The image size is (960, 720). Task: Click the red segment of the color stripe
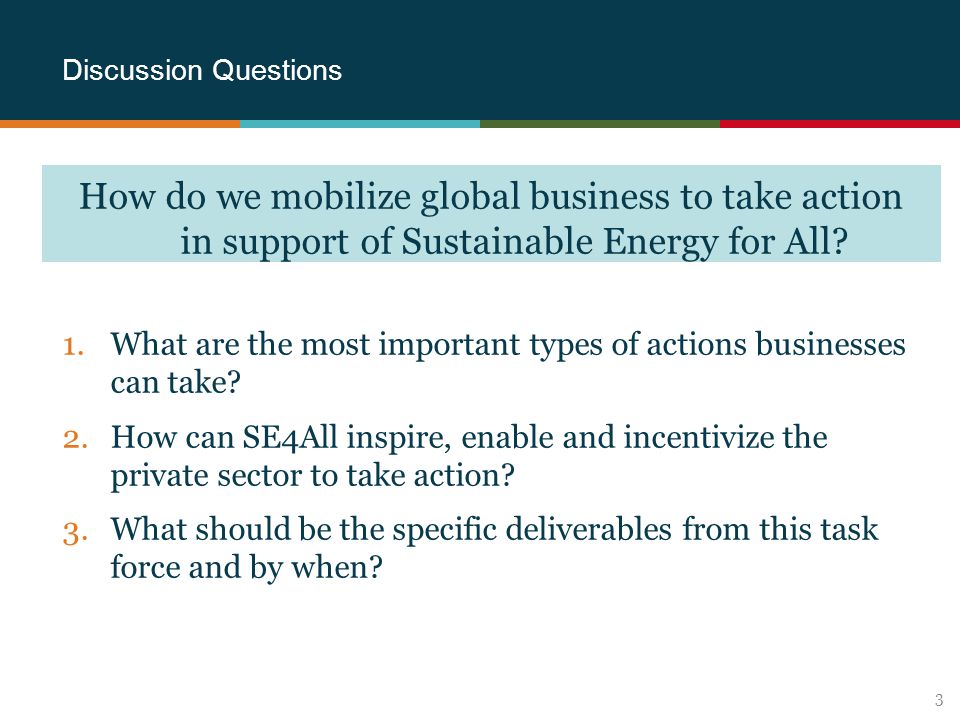[840, 124]
